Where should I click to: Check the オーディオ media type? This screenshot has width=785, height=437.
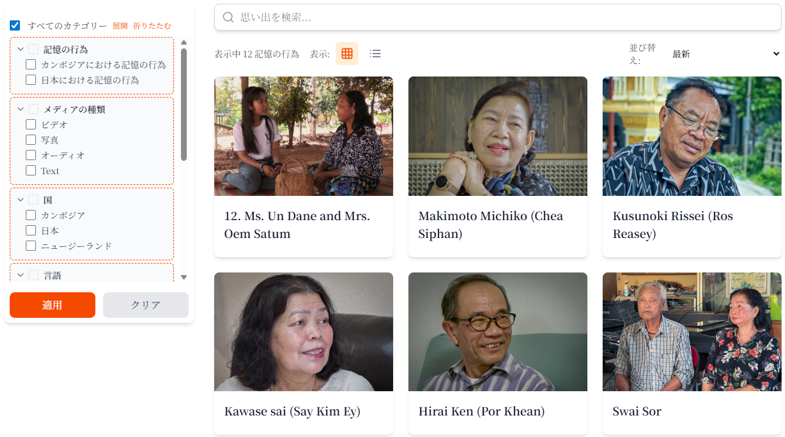click(31, 155)
